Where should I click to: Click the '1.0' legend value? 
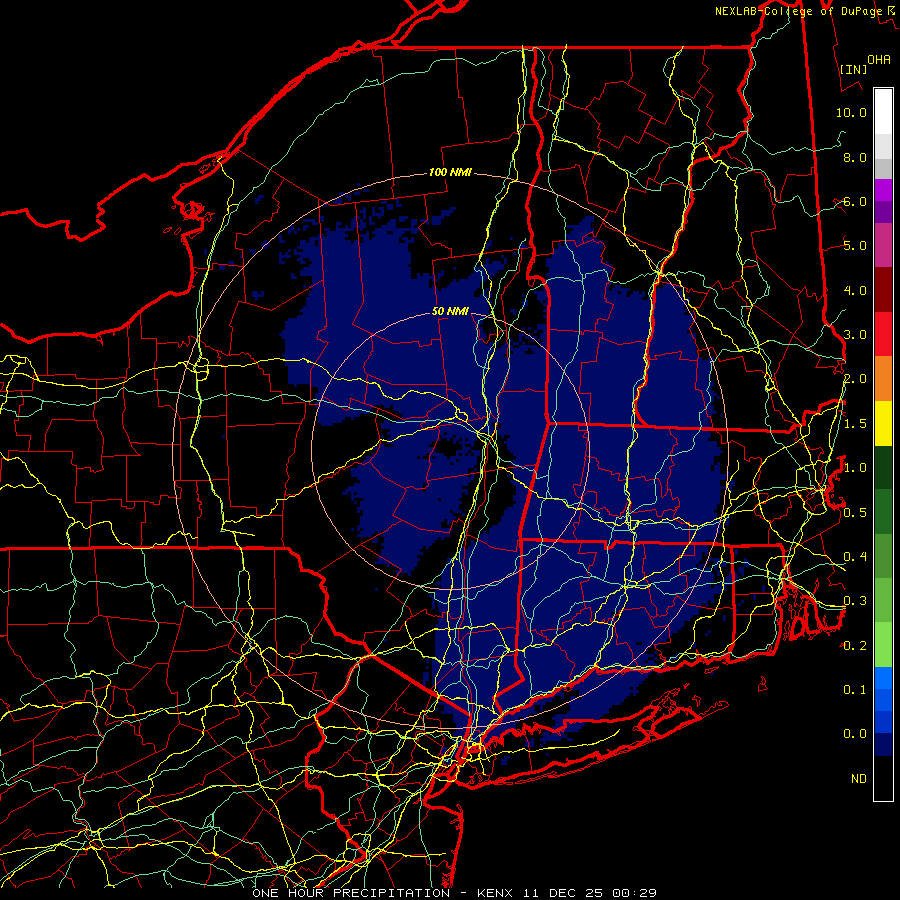pos(855,468)
